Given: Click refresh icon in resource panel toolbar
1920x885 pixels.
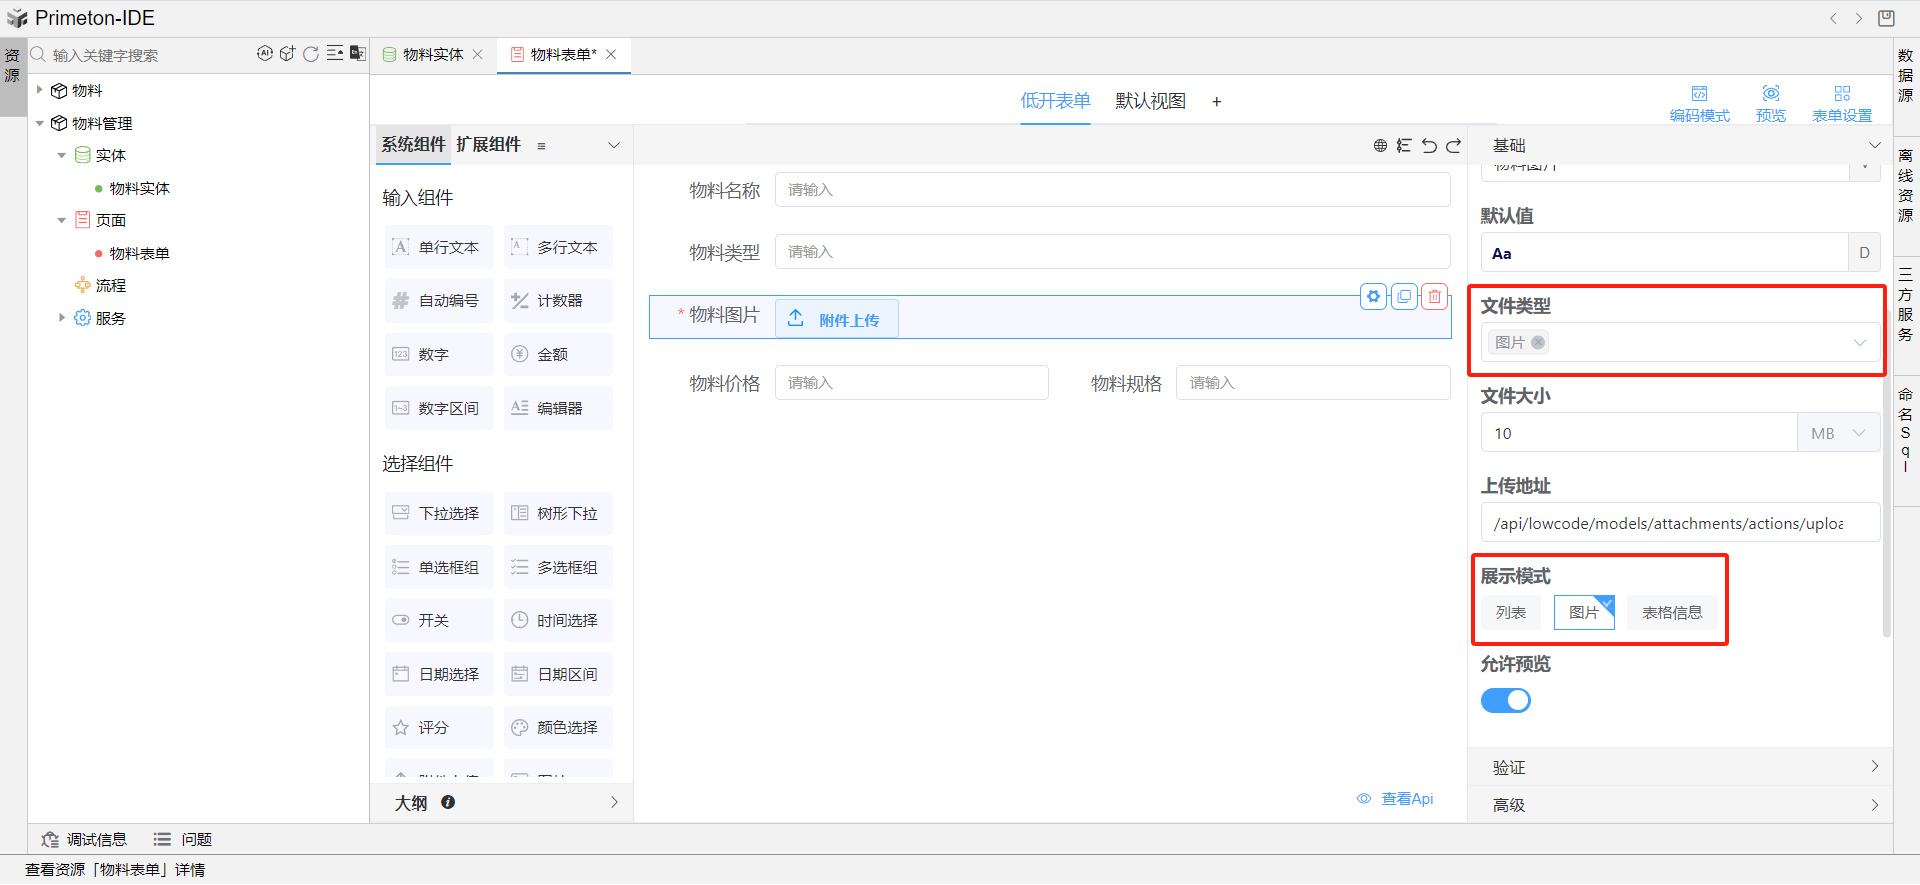Looking at the screenshot, I should coord(311,54).
